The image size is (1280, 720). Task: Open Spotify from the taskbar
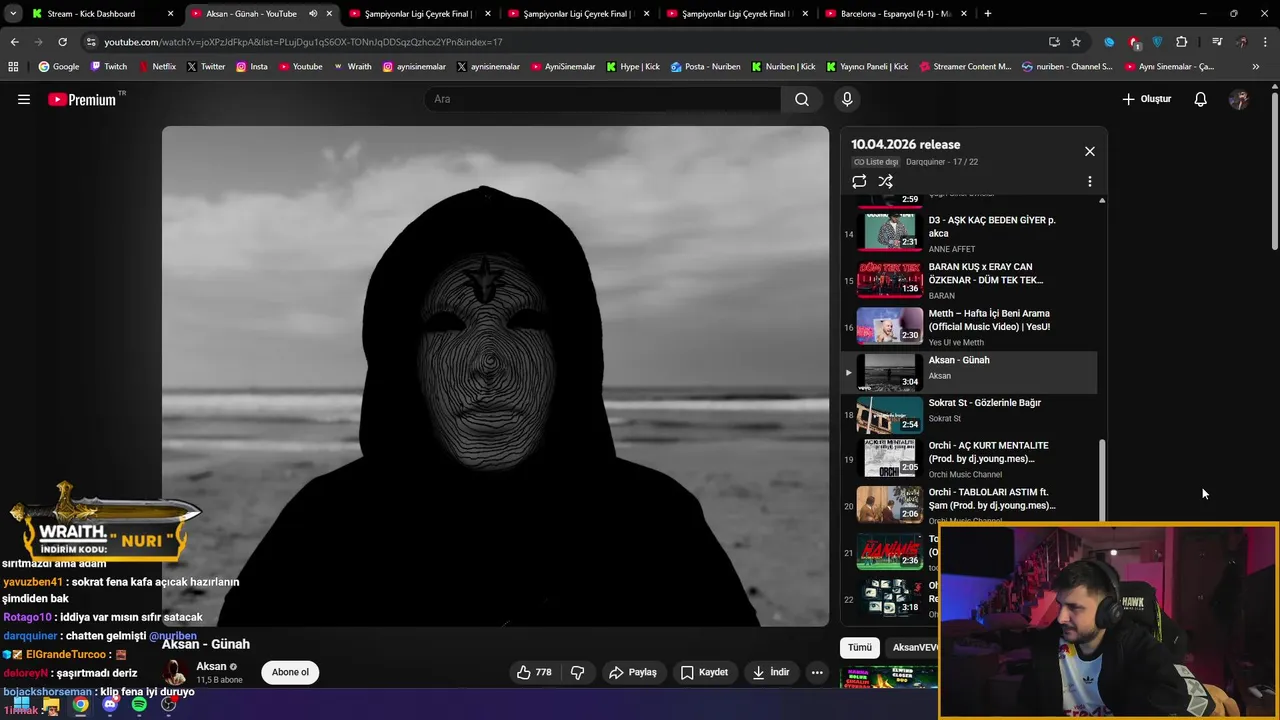[139, 704]
